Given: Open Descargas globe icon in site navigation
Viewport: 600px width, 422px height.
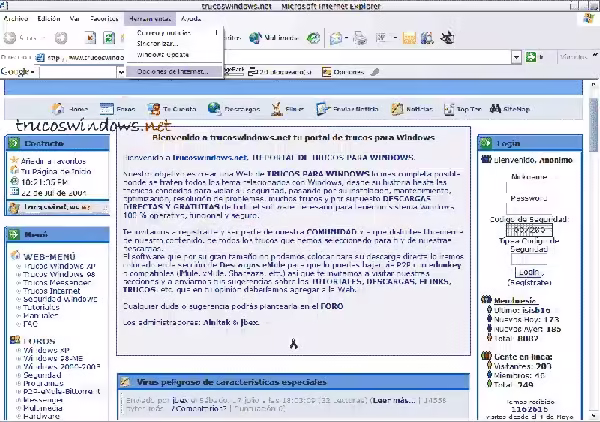Looking at the screenshot, I should (214, 109).
